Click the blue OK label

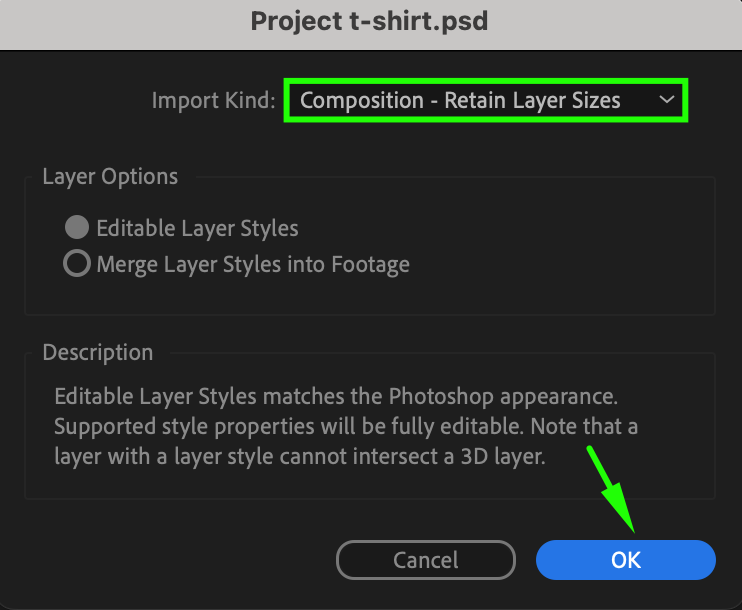point(626,560)
